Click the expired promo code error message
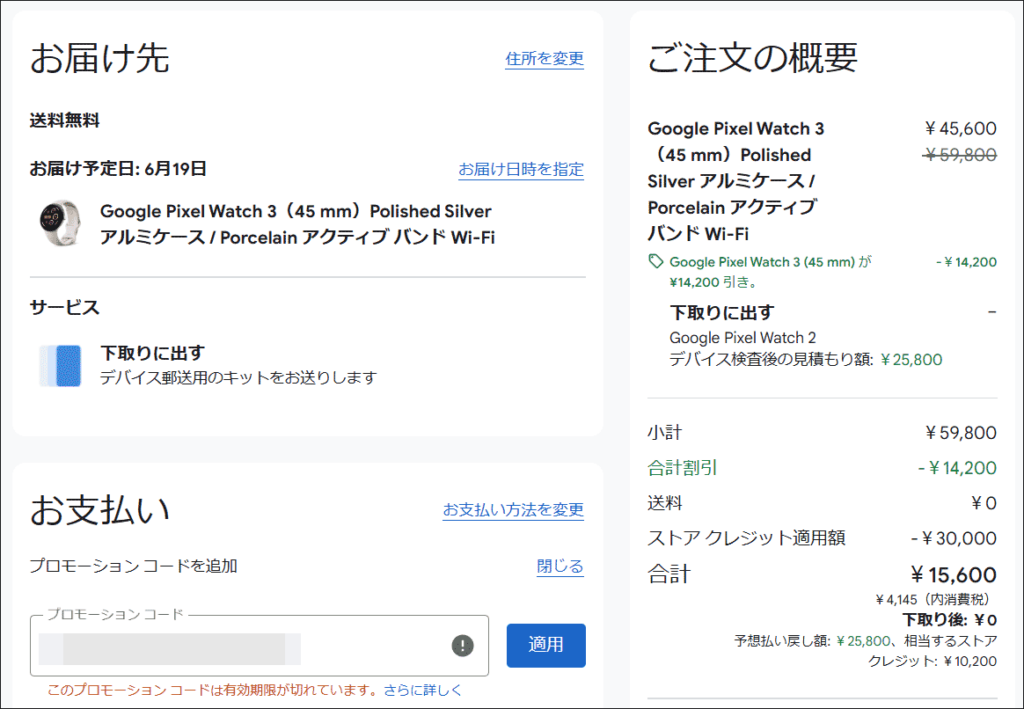Image resolution: width=1024 pixels, height=709 pixels. [x=212, y=689]
